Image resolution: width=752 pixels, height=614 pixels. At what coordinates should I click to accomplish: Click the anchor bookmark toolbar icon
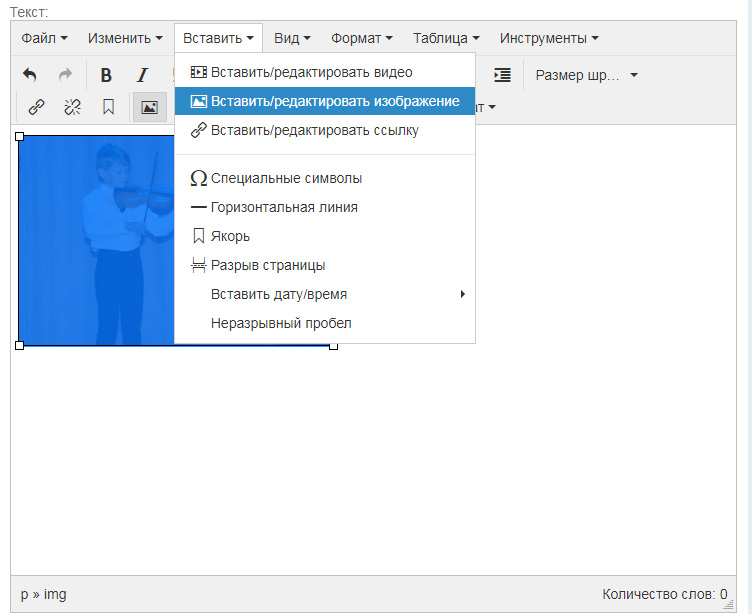[108, 106]
